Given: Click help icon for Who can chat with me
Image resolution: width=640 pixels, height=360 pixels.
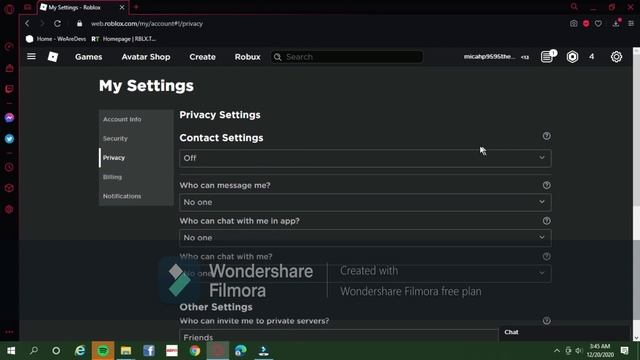Looking at the screenshot, I should (x=546, y=256).
